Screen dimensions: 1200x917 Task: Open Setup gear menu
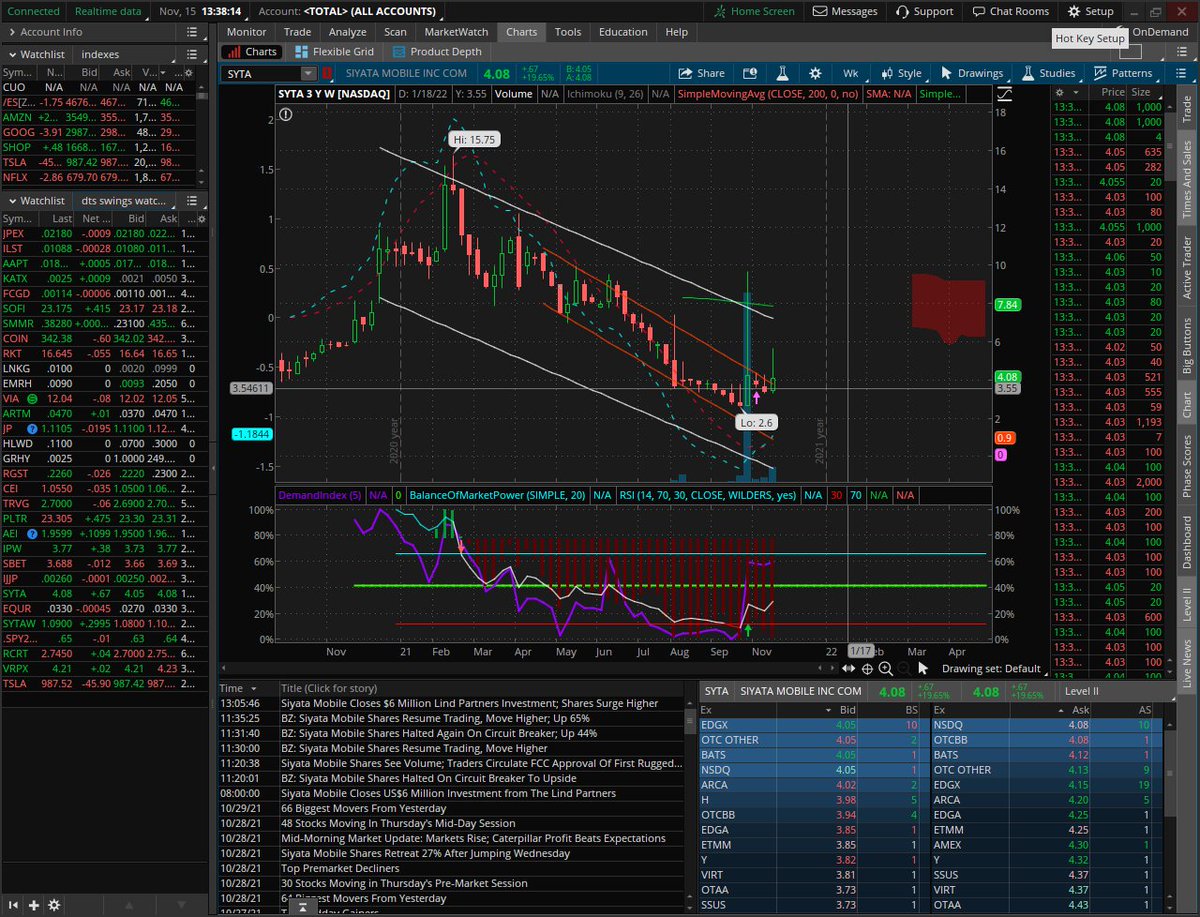coord(1090,11)
